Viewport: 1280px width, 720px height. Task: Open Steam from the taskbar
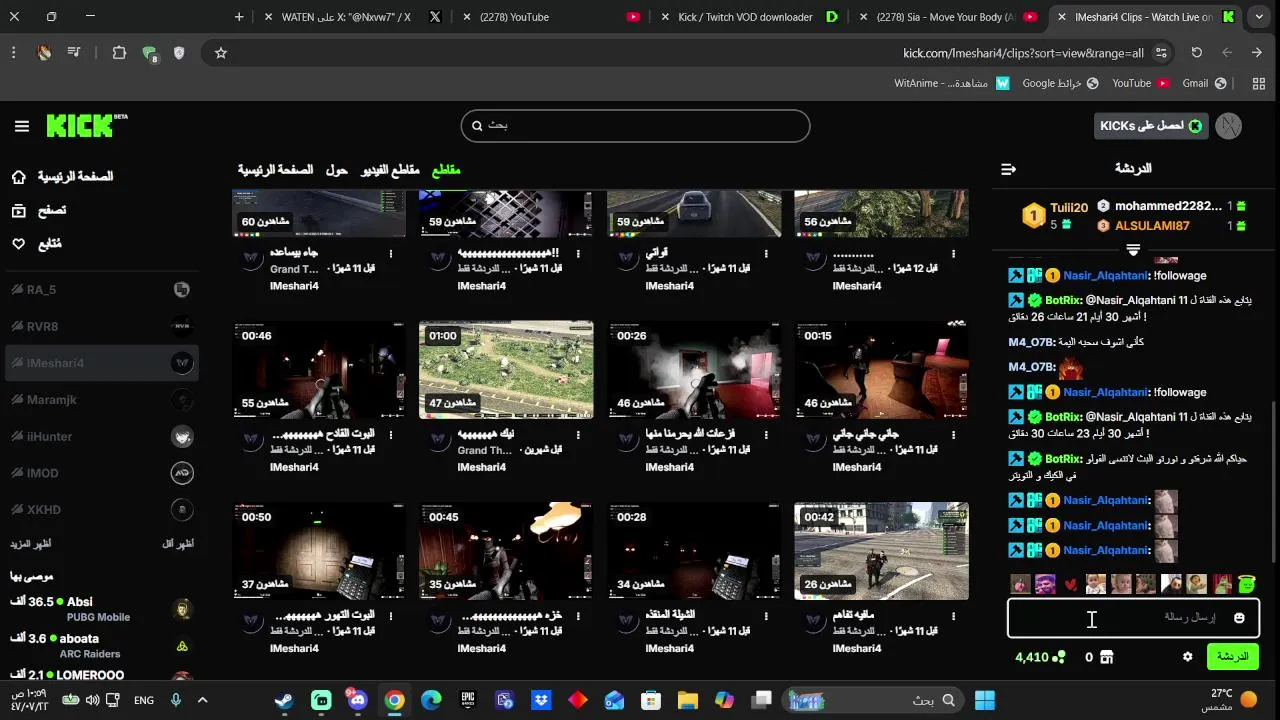click(x=284, y=700)
